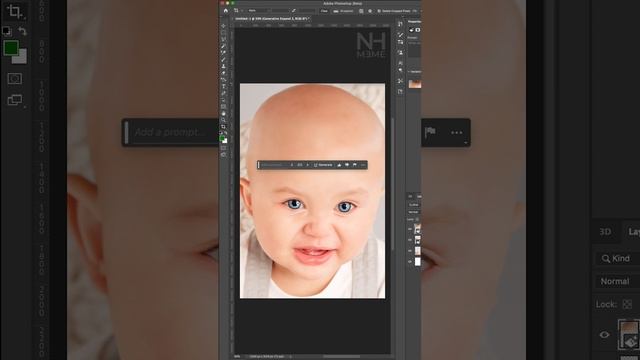Click the green foreground color swatch in small toolbar
640x360 pixels.
[x=222, y=138]
